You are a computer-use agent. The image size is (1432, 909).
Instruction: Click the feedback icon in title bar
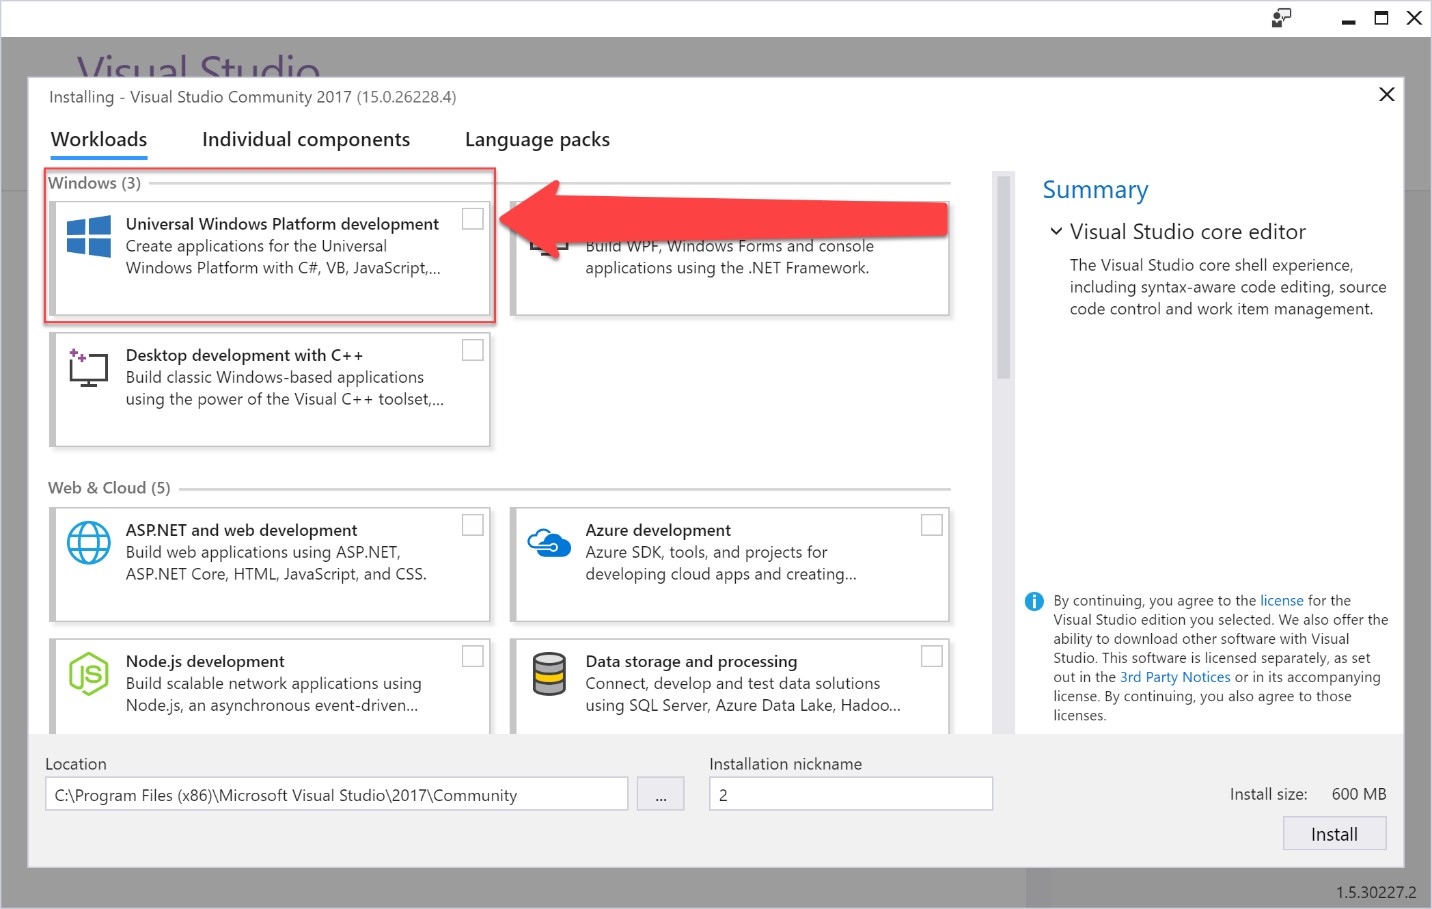tap(1281, 18)
